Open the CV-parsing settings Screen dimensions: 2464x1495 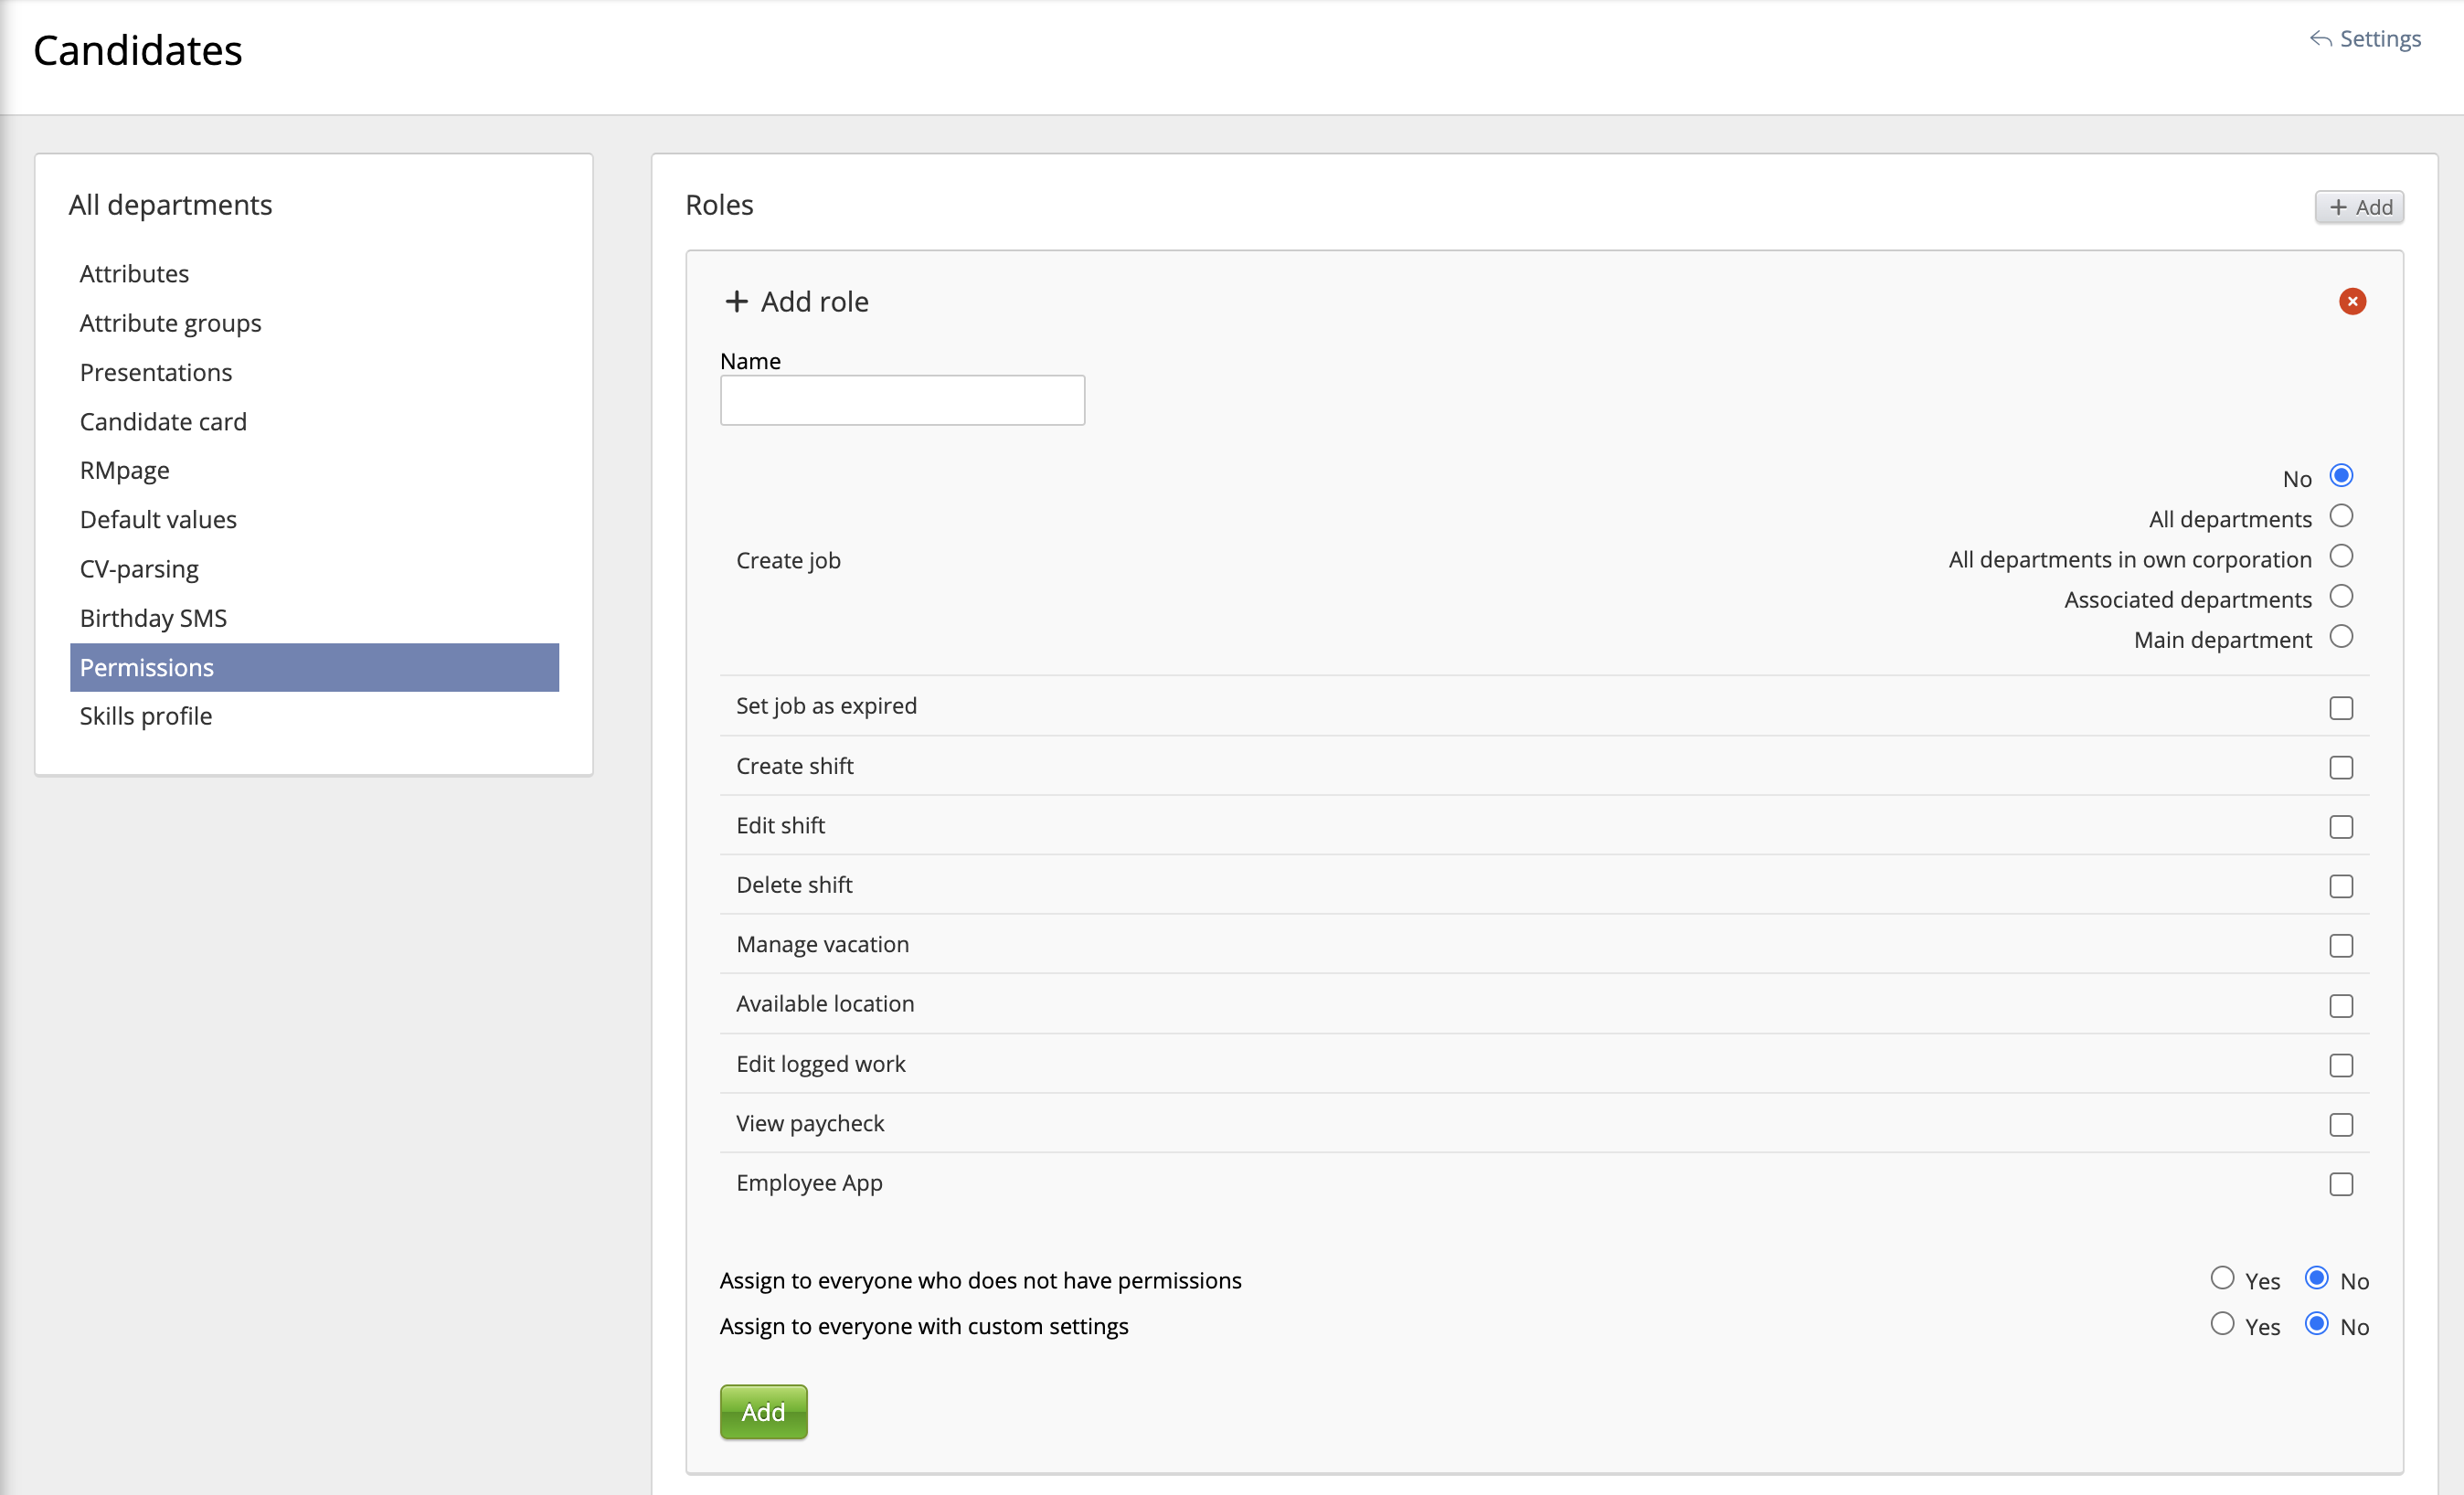tap(139, 569)
